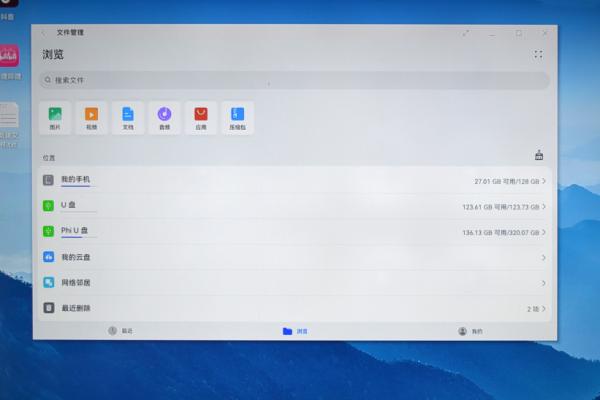Expand 我的手机 storage chevron

pyautogui.click(x=544, y=181)
